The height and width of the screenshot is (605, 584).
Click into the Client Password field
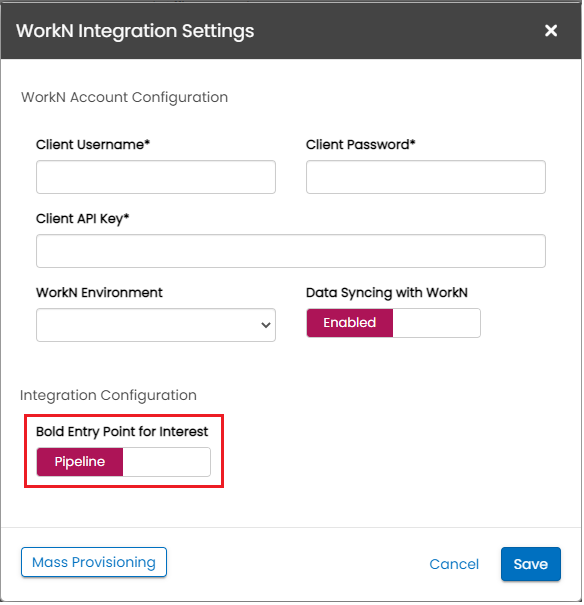click(426, 177)
